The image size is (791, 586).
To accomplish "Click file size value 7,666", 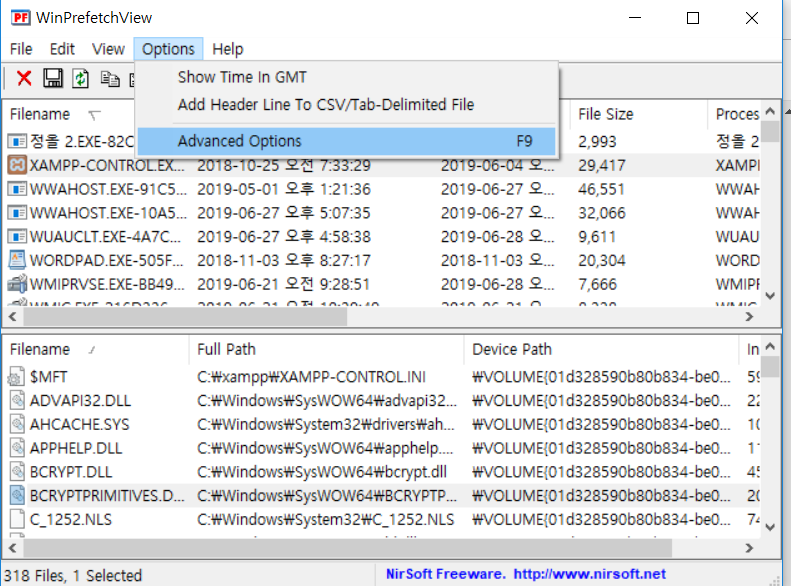I will pos(597,284).
